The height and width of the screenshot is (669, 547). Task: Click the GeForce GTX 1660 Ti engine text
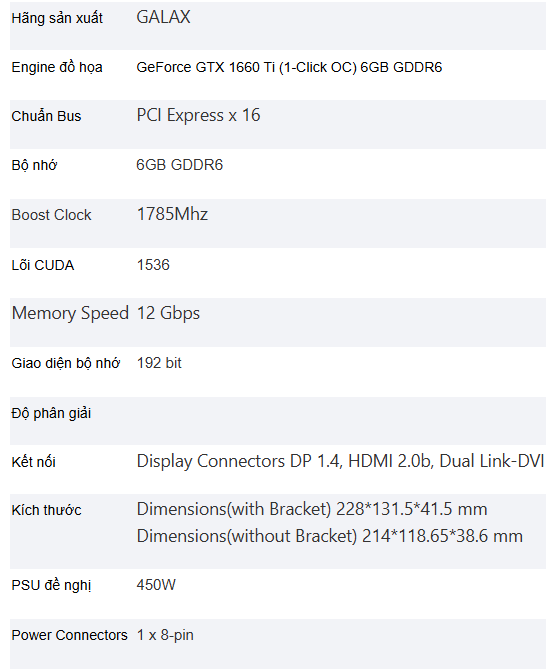pyautogui.click(x=289, y=67)
